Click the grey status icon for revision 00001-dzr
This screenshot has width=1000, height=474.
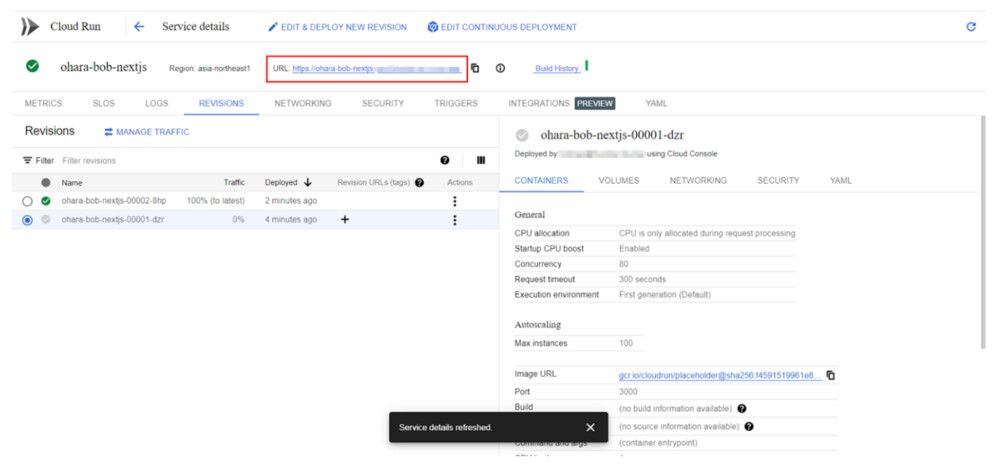(x=45, y=220)
